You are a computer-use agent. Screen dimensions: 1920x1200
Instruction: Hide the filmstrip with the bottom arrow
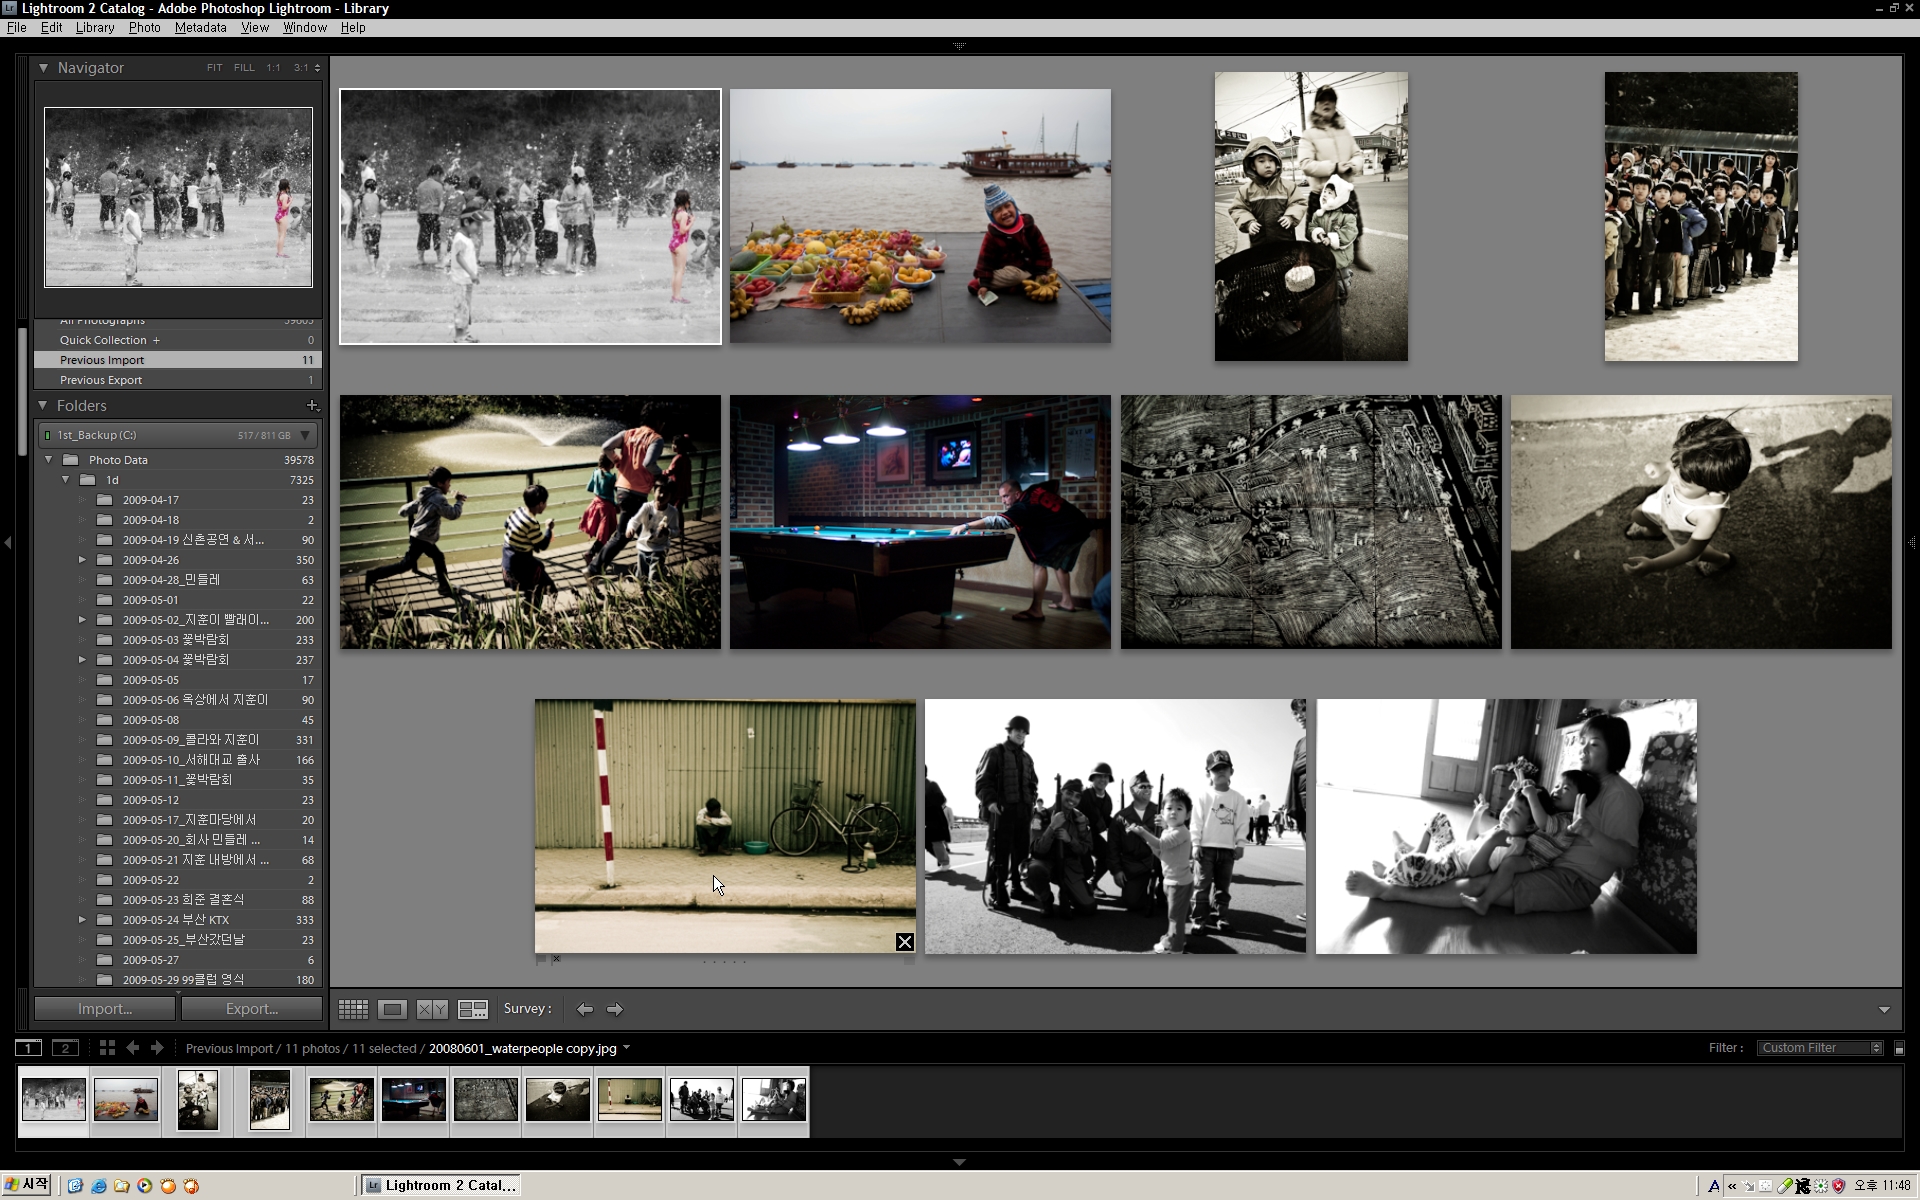coord(959,1162)
